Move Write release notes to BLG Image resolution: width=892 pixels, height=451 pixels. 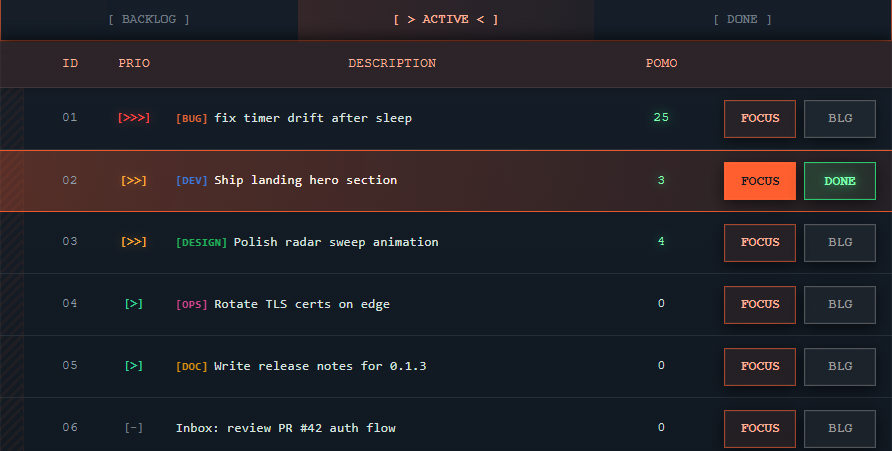click(840, 367)
